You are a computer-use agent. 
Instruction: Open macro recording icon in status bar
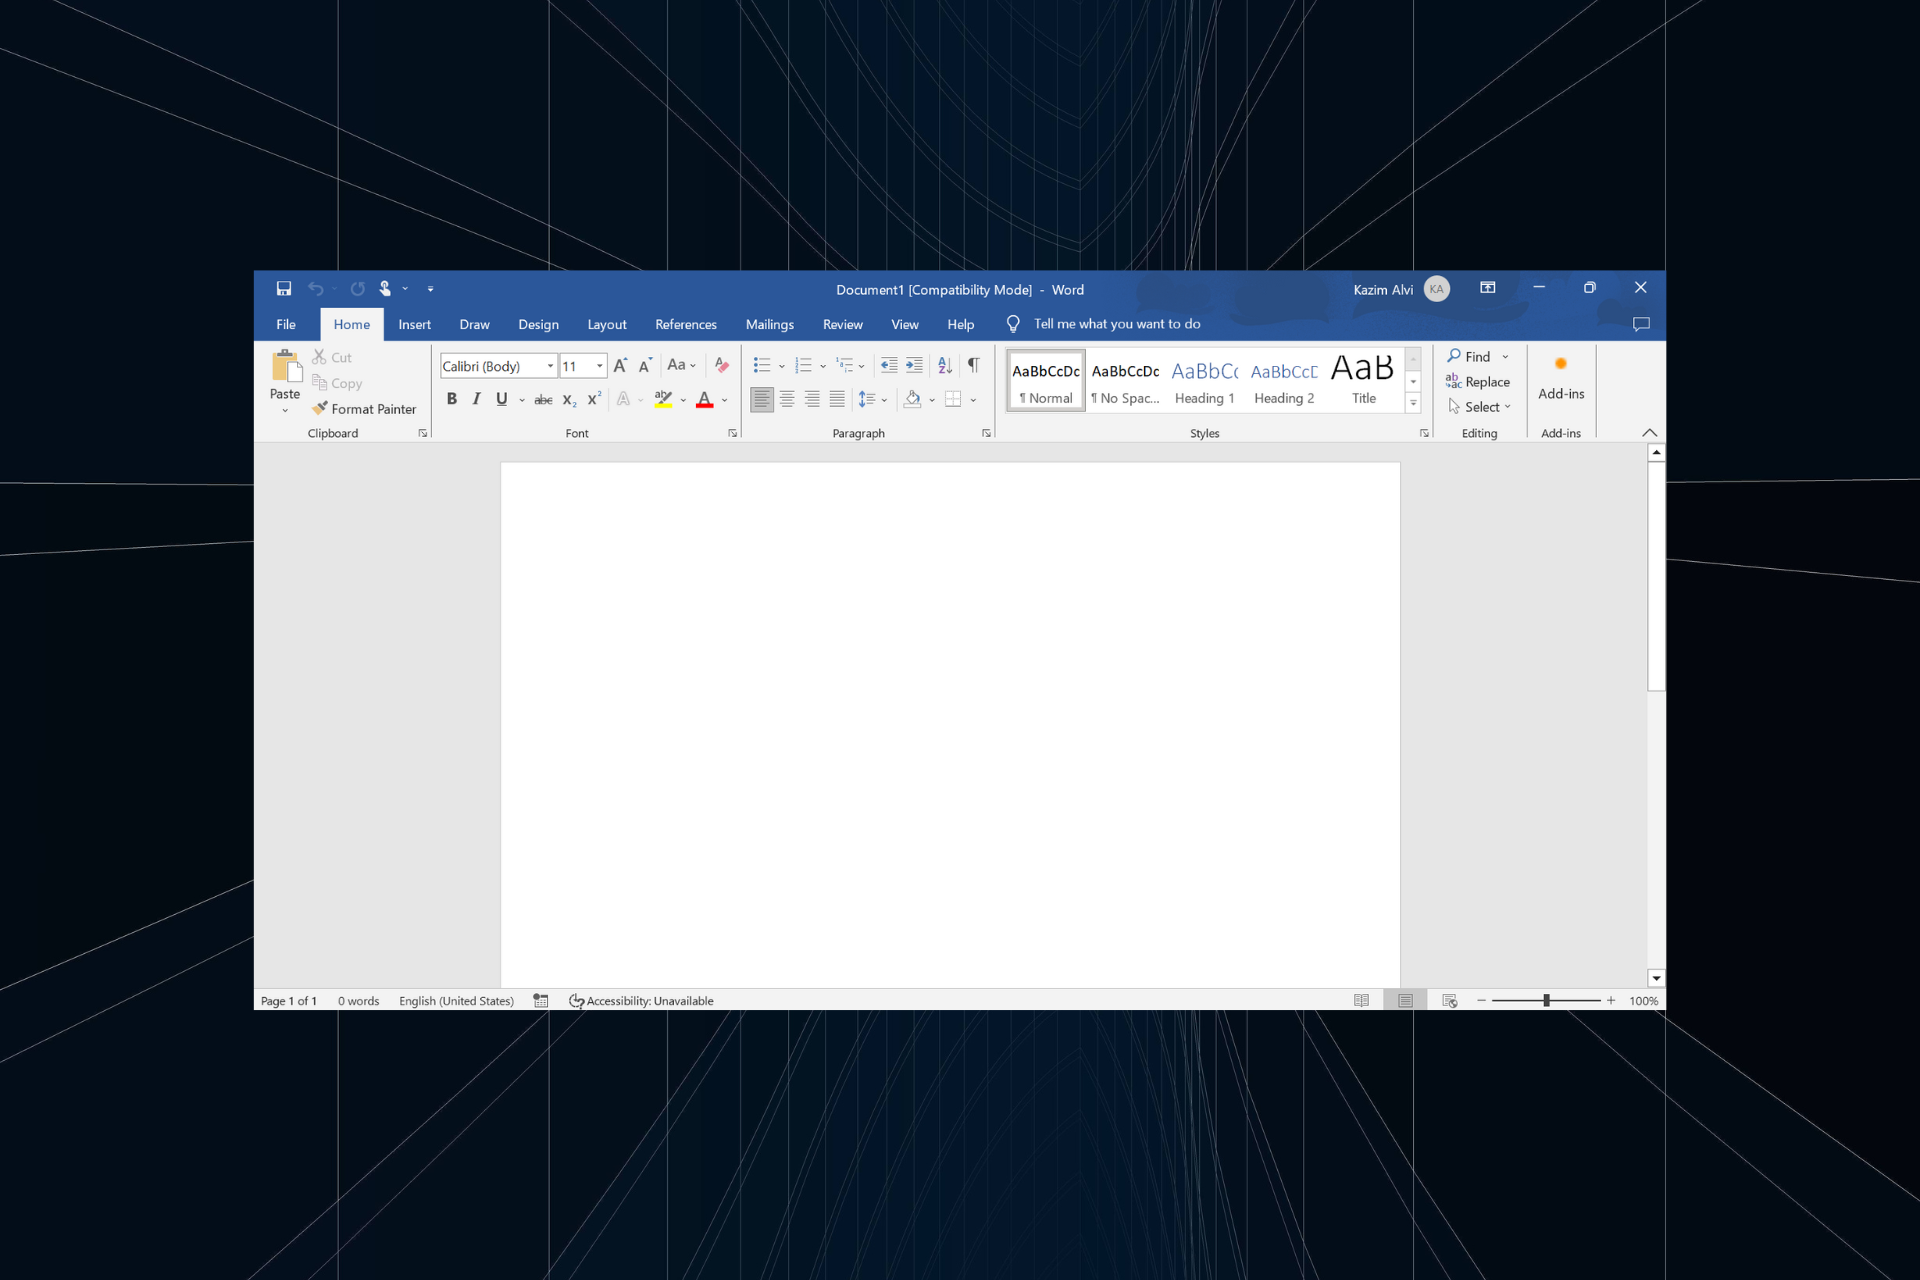(541, 1001)
